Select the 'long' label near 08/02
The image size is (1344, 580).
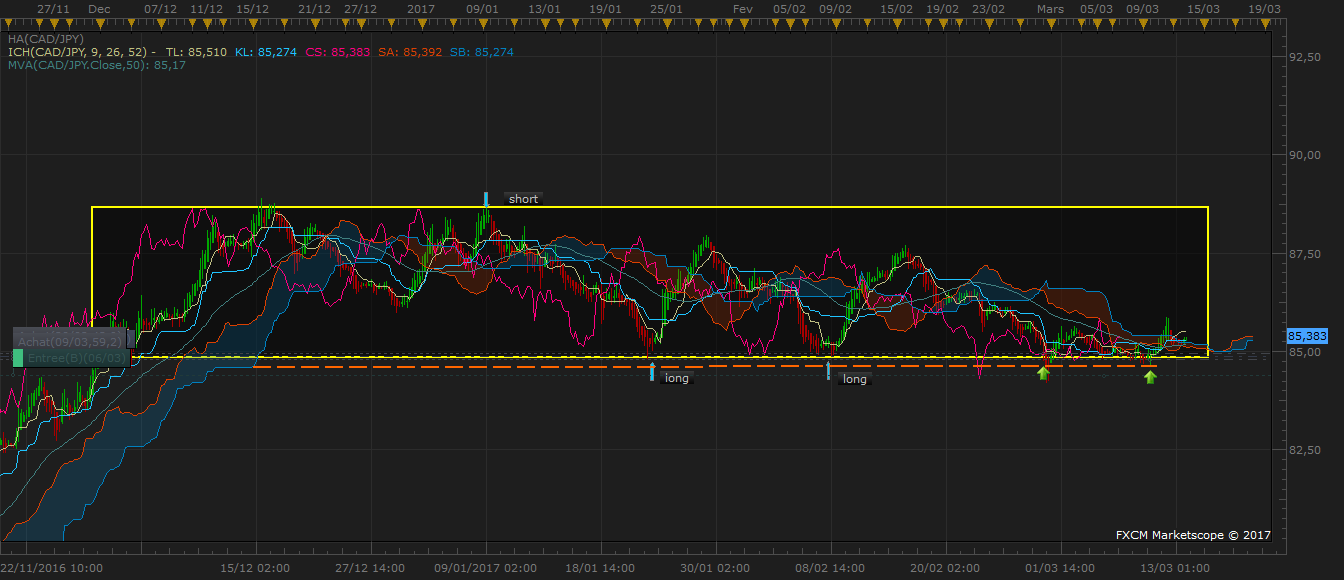pyautogui.click(x=855, y=379)
